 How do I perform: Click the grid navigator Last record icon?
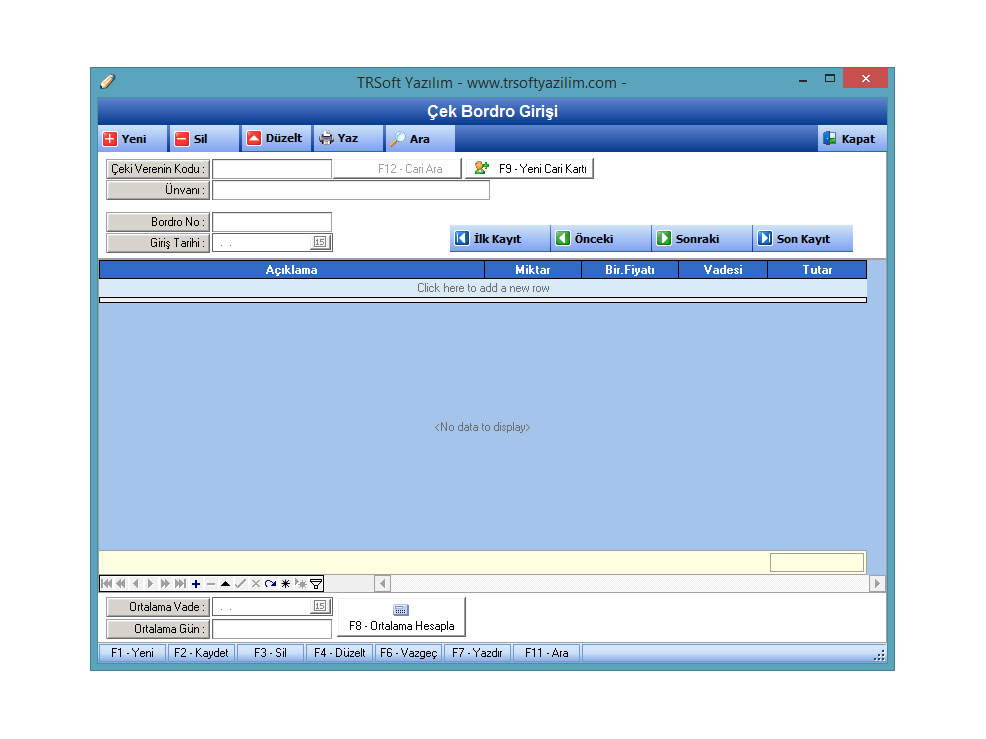[x=180, y=584]
